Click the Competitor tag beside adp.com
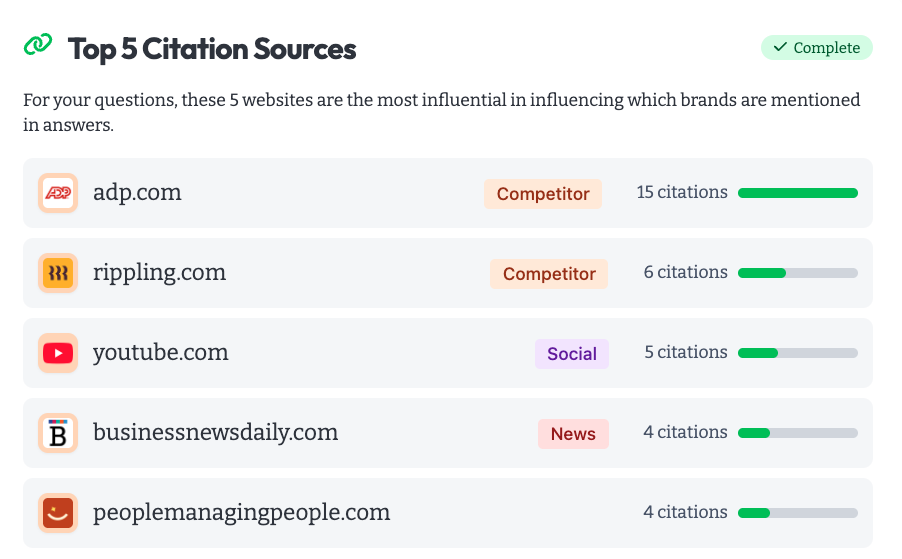Viewport: 902px width, 559px height. coord(543,194)
